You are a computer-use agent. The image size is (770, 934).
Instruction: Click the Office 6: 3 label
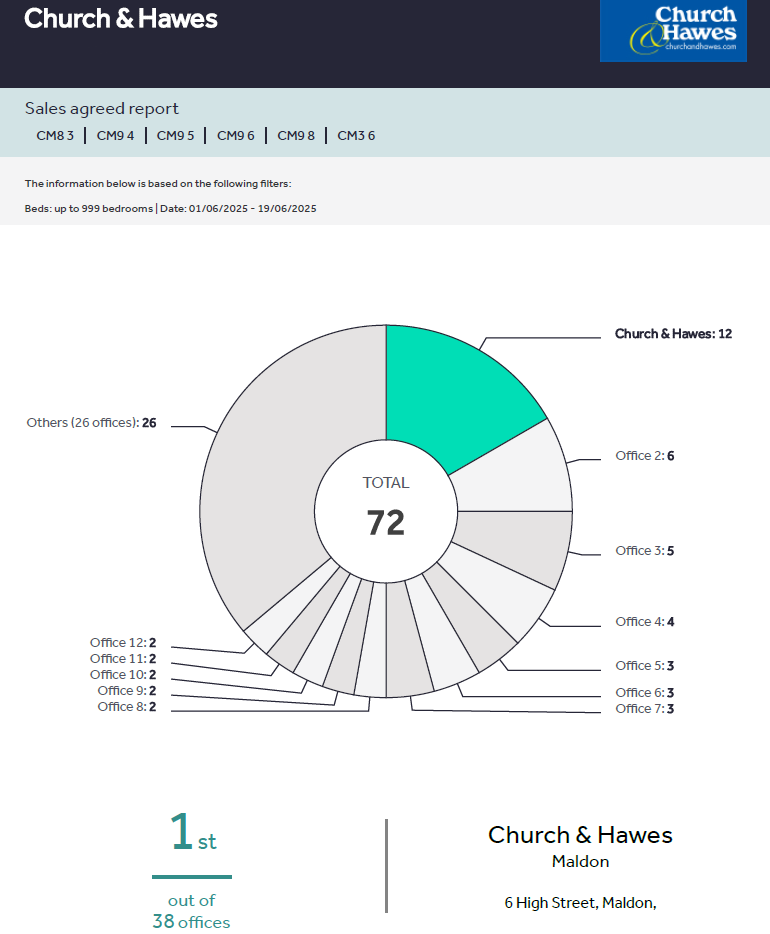[x=644, y=693]
